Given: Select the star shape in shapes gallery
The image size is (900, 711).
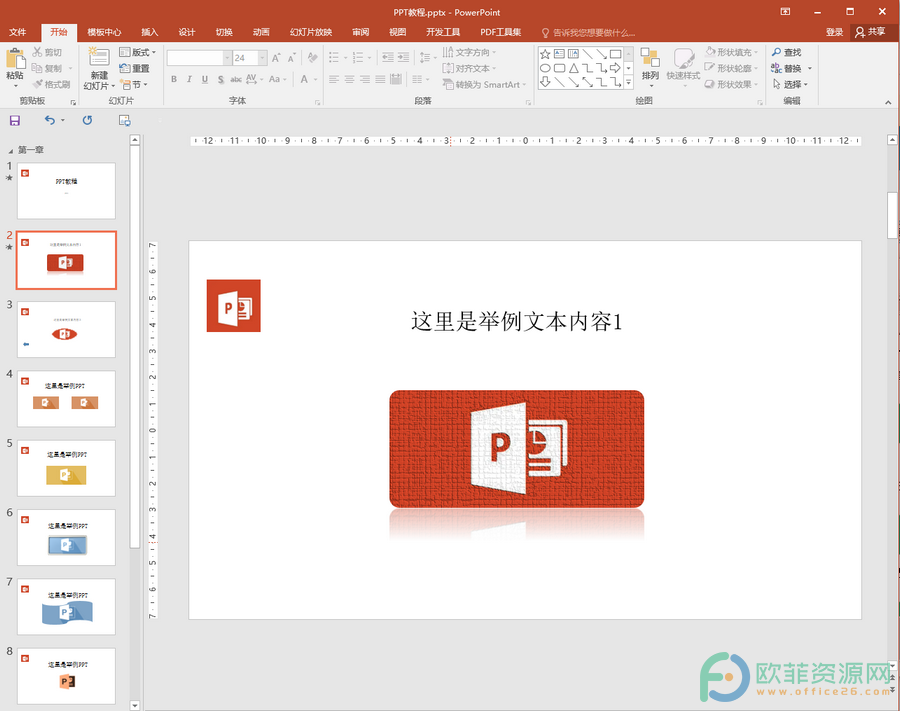Looking at the screenshot, I should pos(545,54).
